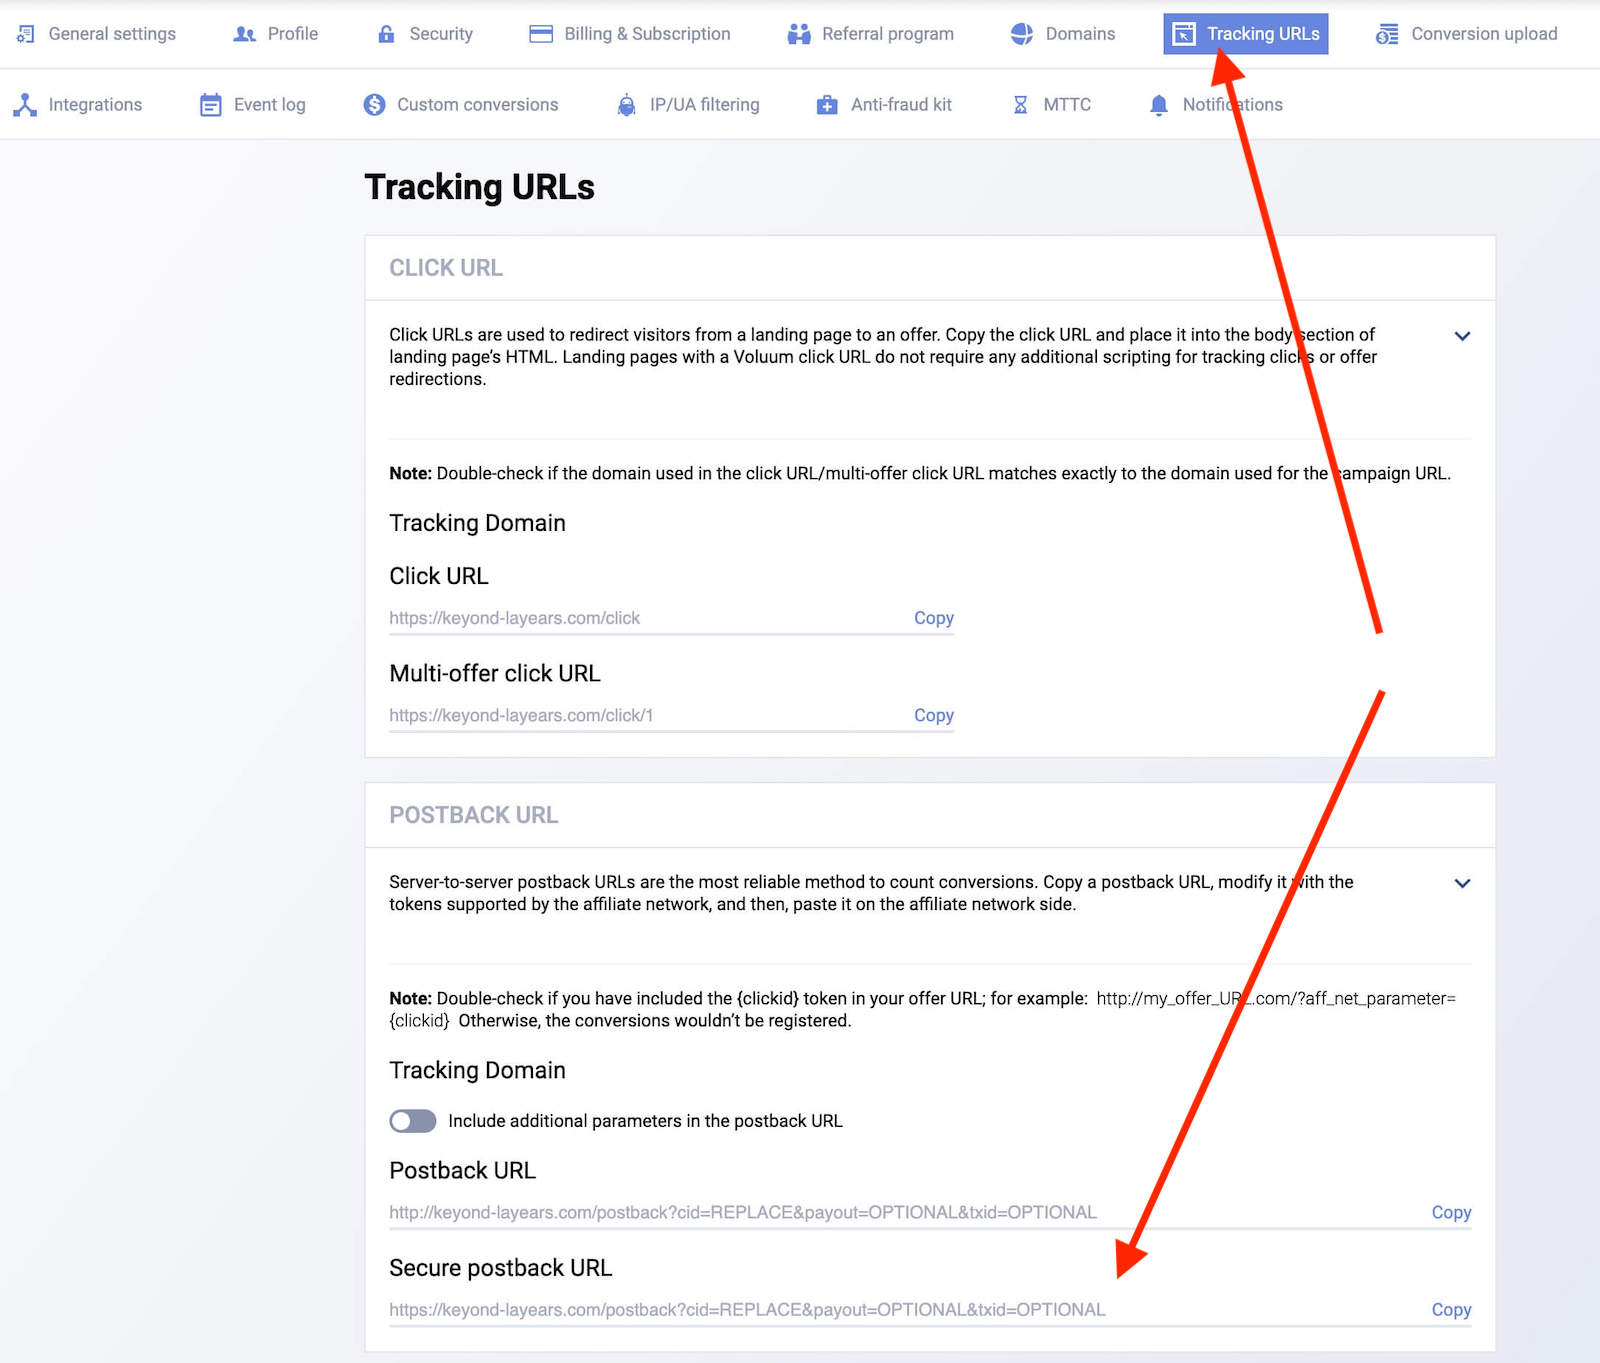This screenshot has width=1600, height=1363.
Task: Click the Anti-fraud kit icon
Action: click(x=827, y=105)
